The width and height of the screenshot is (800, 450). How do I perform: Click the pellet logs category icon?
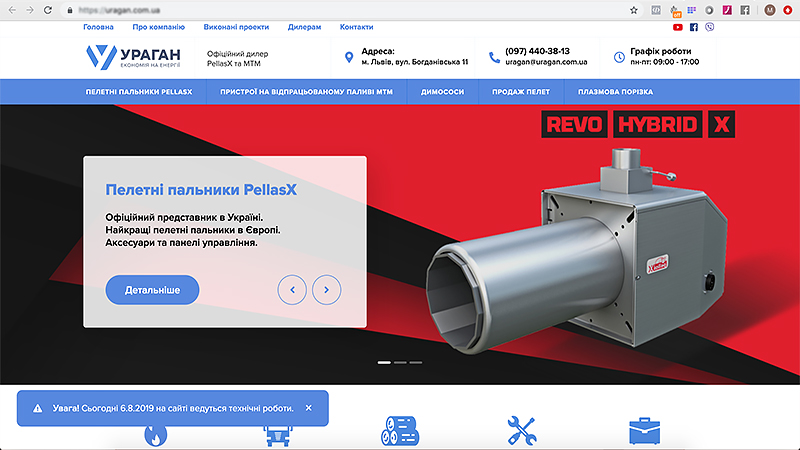click(x=400, y=431)
